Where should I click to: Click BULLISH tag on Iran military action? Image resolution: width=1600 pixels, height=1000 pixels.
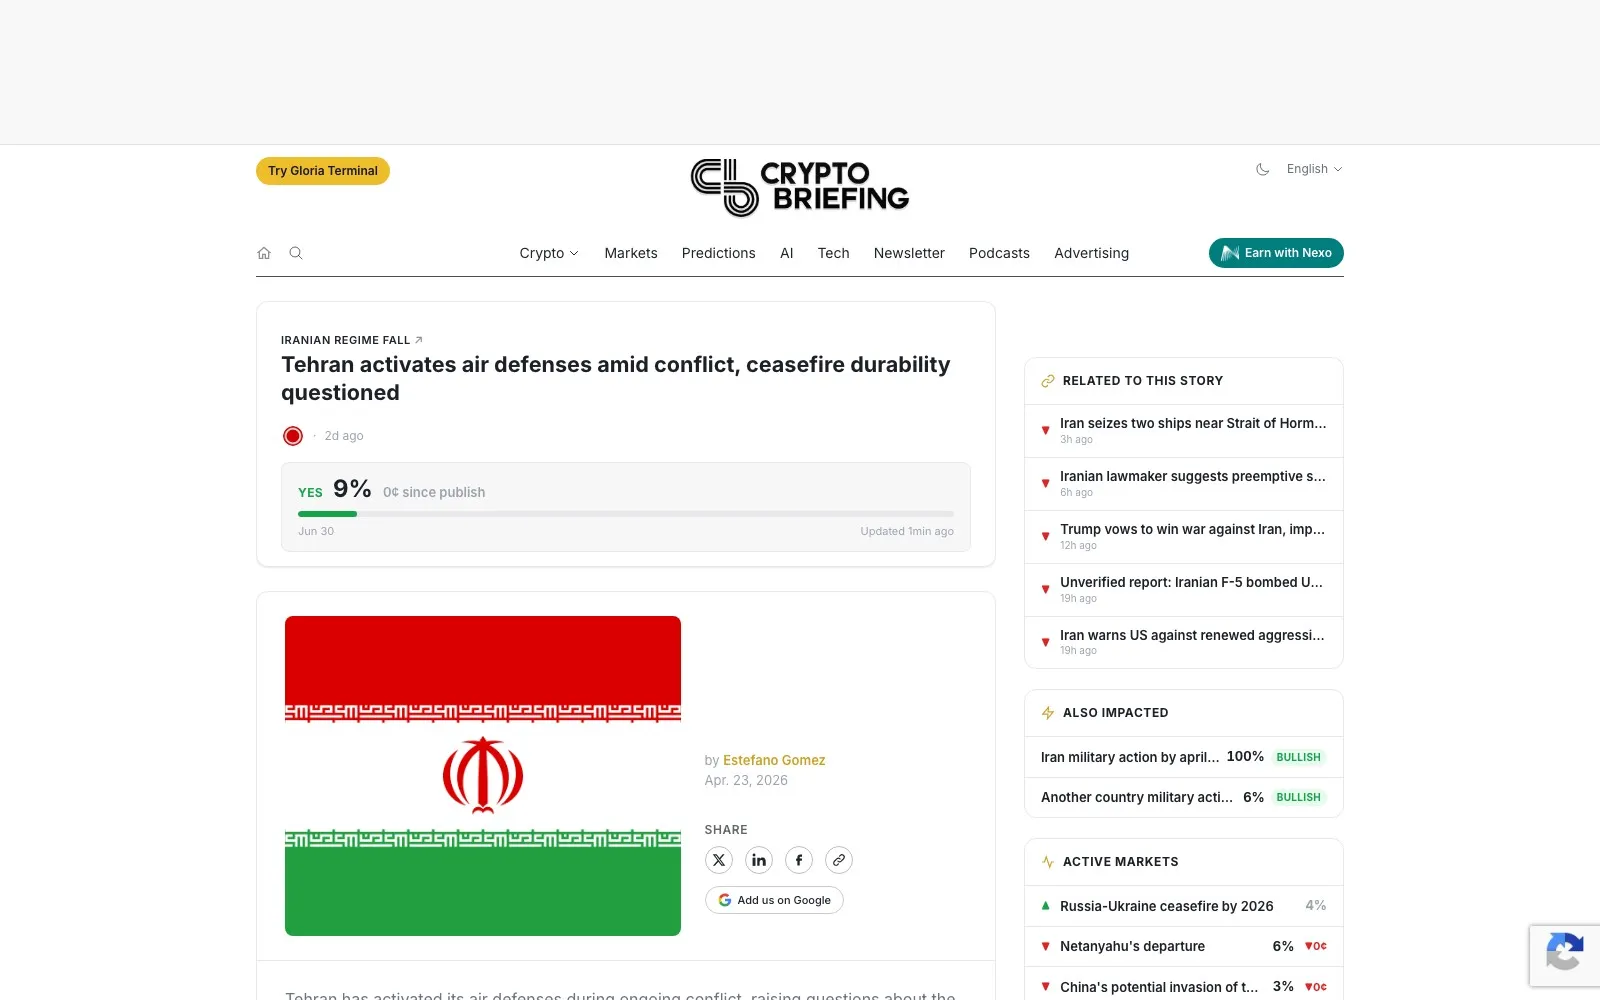(1298, 757)
